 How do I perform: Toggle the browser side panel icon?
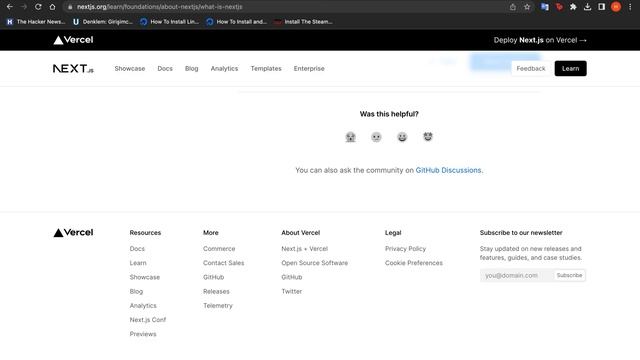coord(602,7)
